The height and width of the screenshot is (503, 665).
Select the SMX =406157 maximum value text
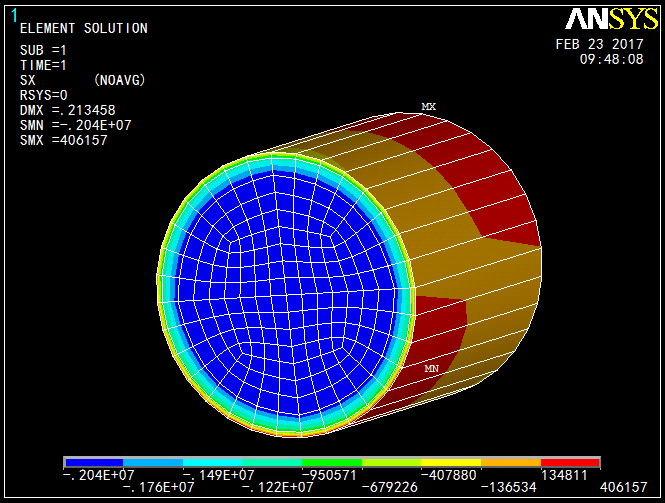[63, 140]
